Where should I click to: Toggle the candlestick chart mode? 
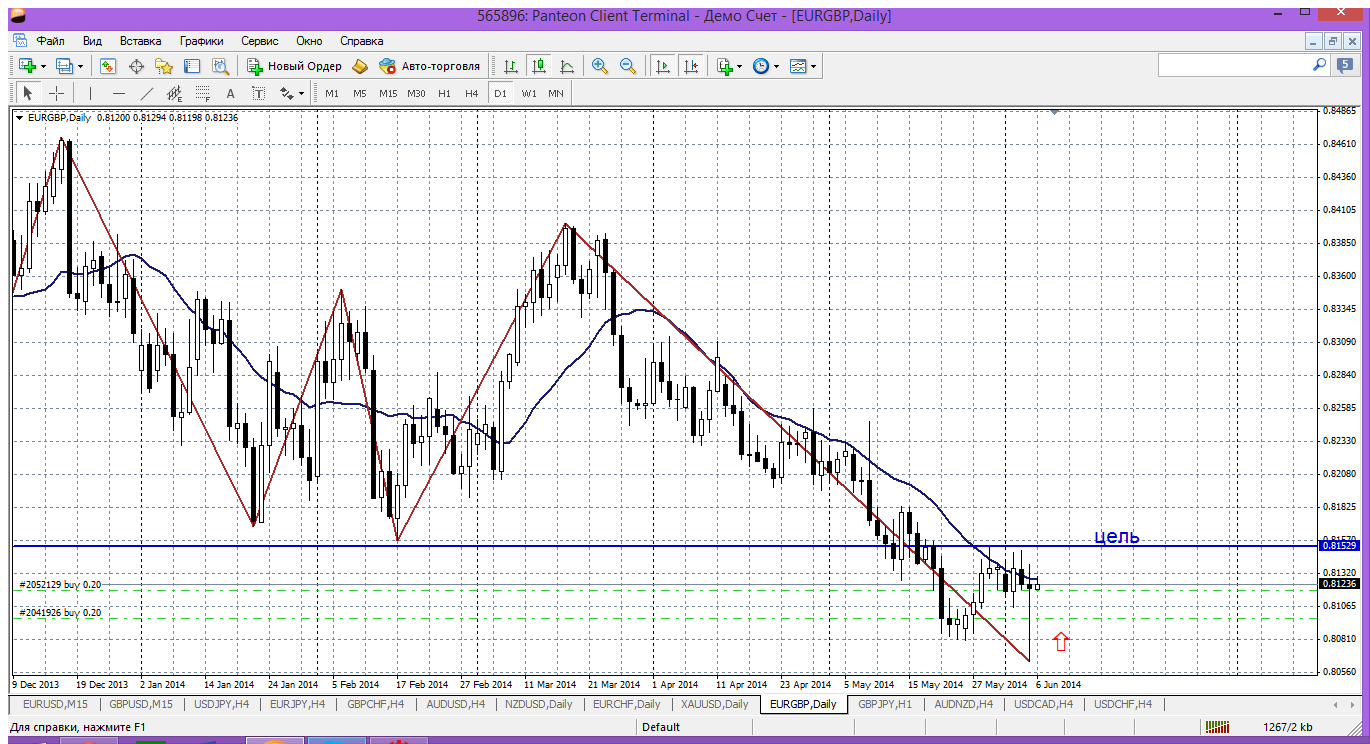[539, 66]
